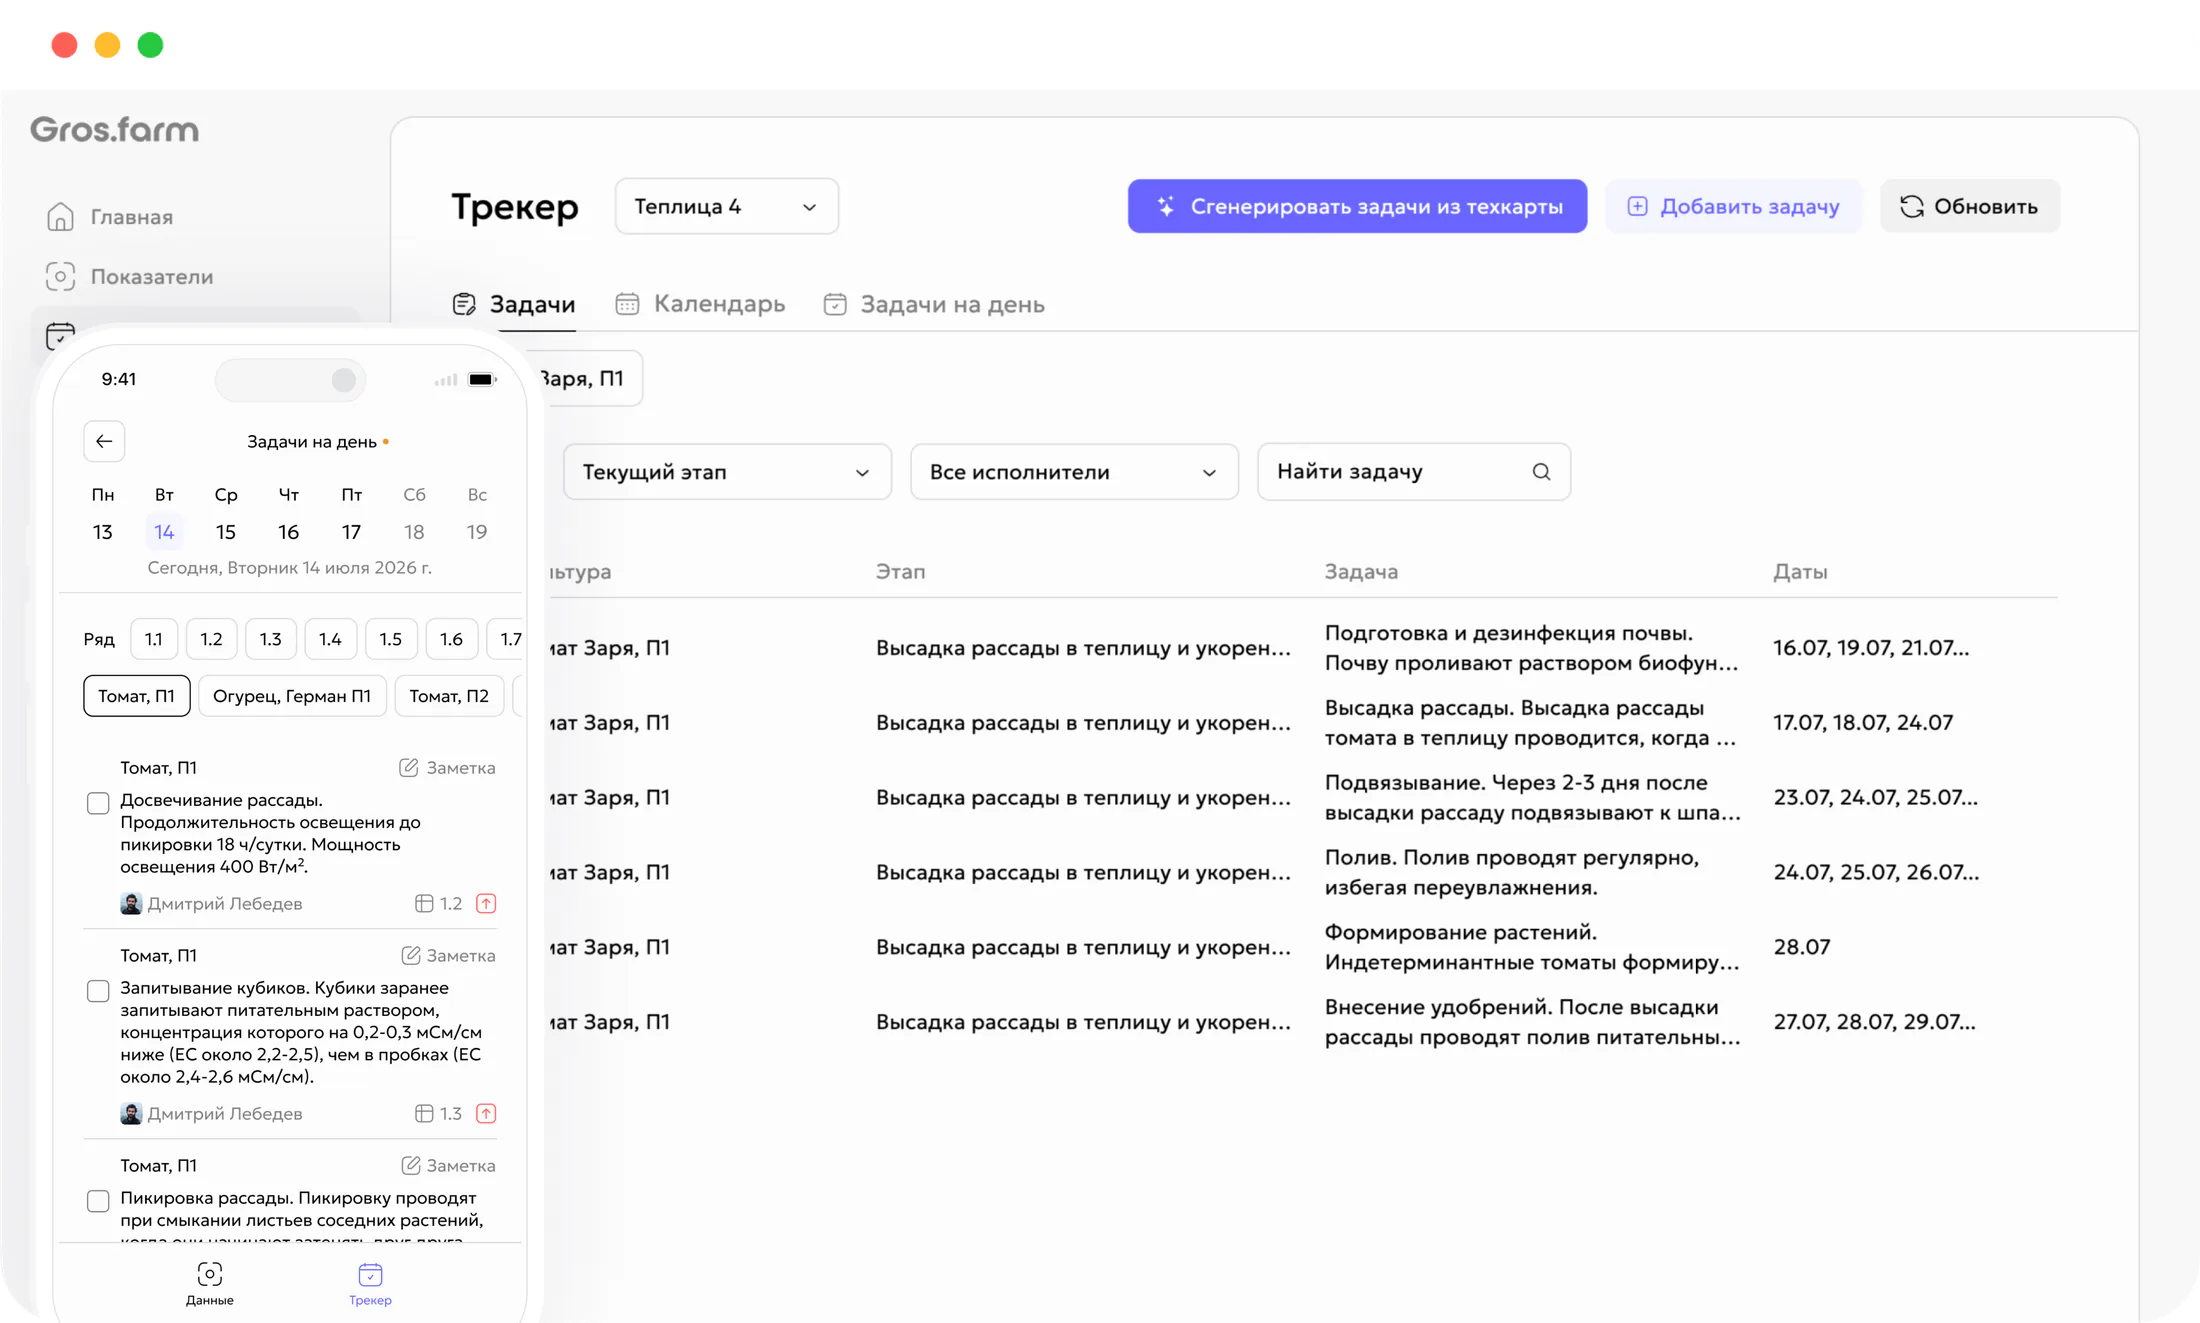The width and height of the screenshot is (2200, 1323).
Task: Tap red upload arrow beside row 1.2
Action: pos(486,903)
